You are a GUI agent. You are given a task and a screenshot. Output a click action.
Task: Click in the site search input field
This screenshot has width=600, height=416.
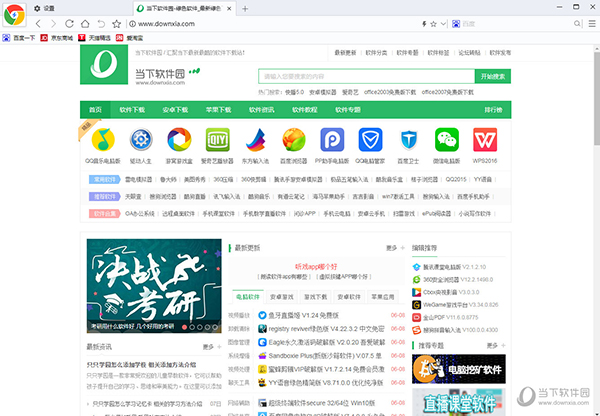tap(367, 77)
